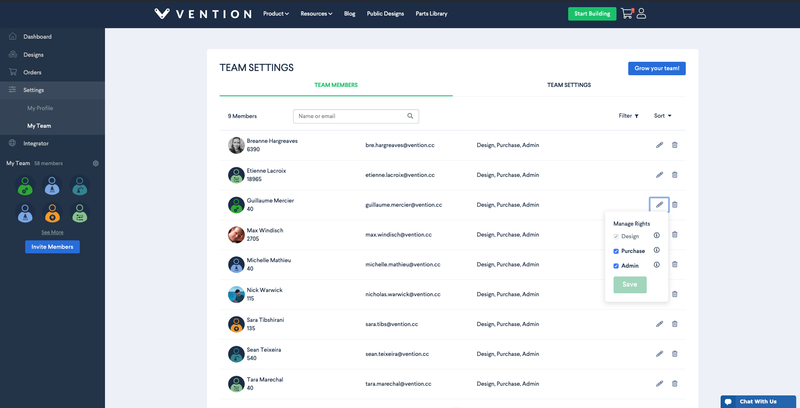Open the Resources dropdown menu
The image size is (800, 408).
point(316,14)
